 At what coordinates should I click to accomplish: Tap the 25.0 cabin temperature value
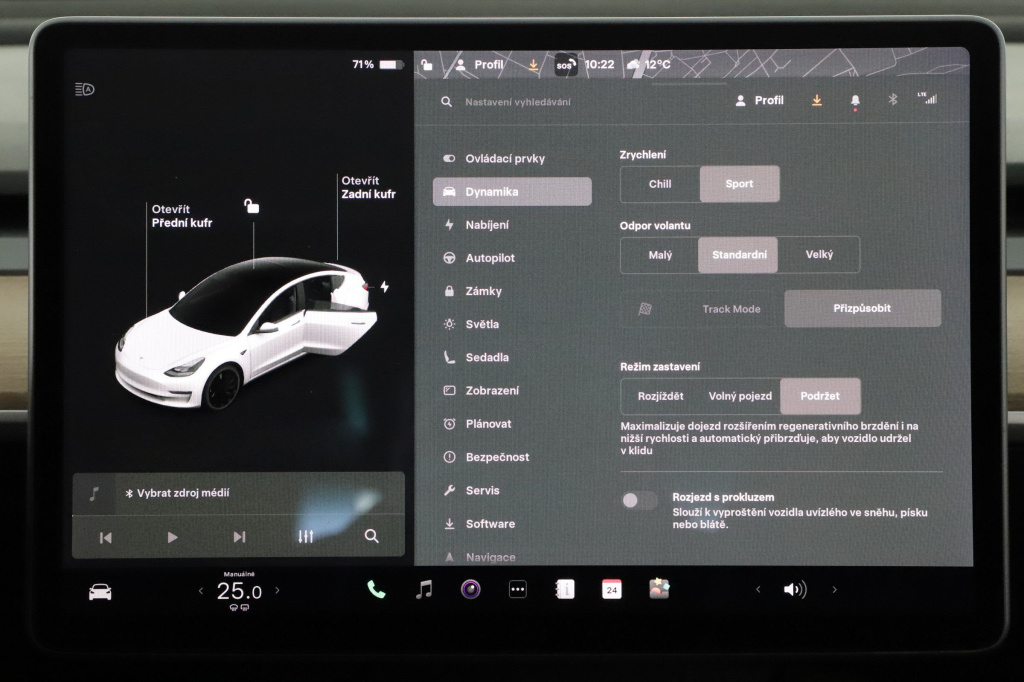coord(239,591)
